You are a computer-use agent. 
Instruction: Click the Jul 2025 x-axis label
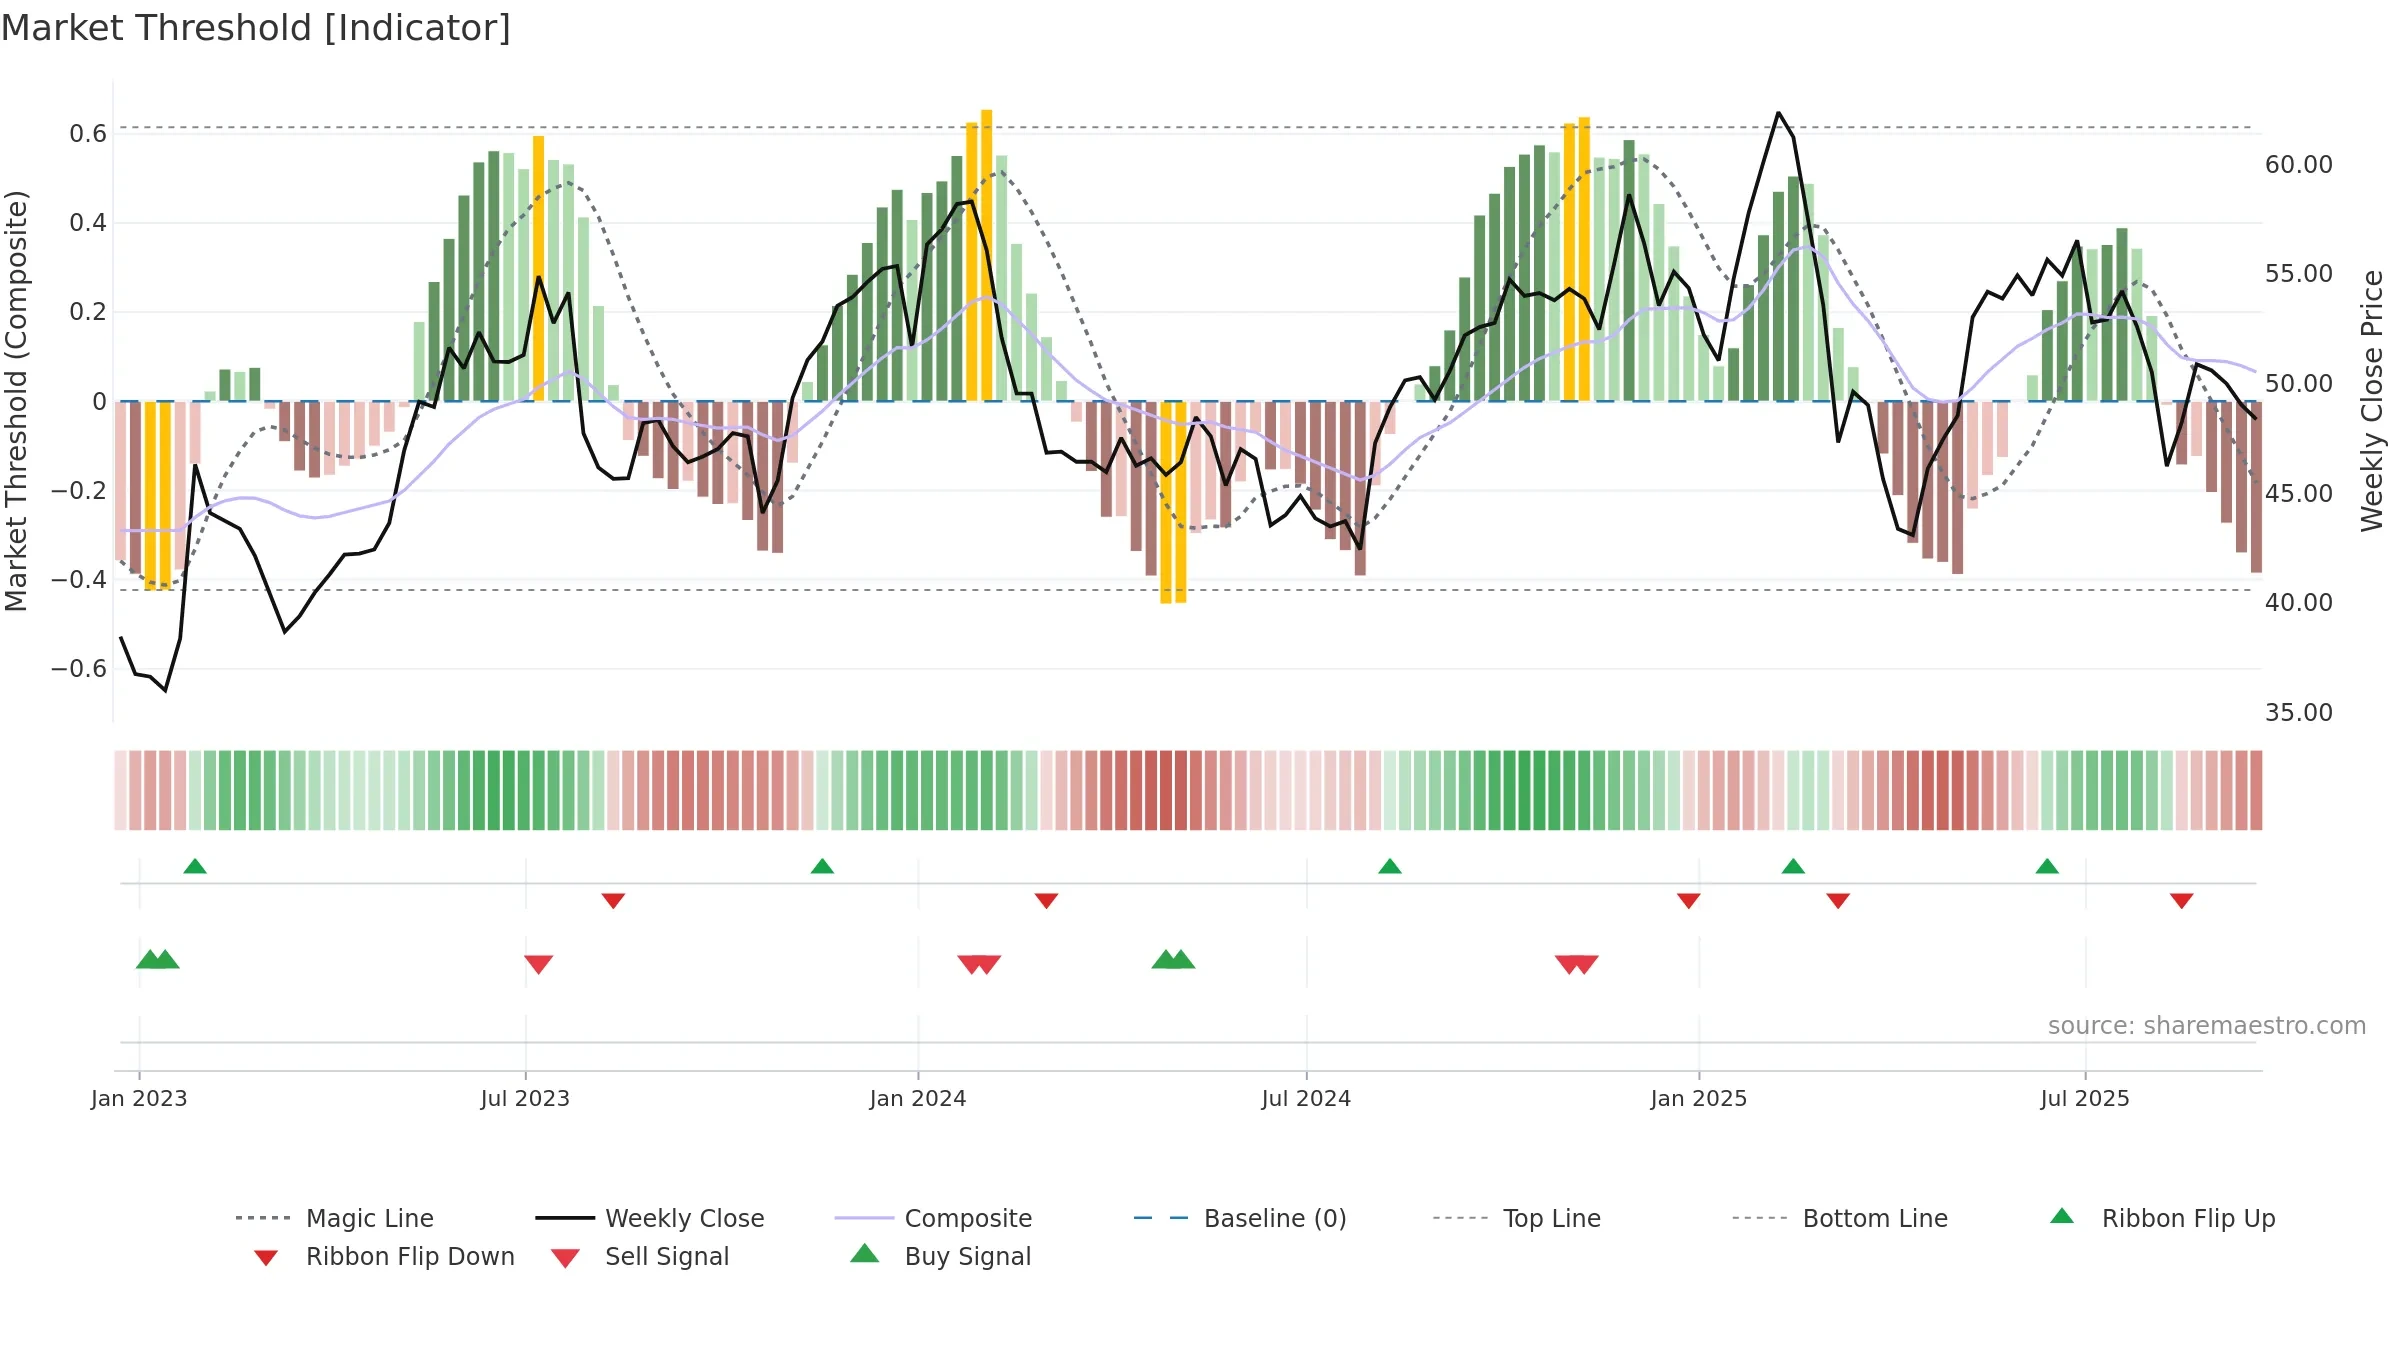click(x=2085, y=1098)
